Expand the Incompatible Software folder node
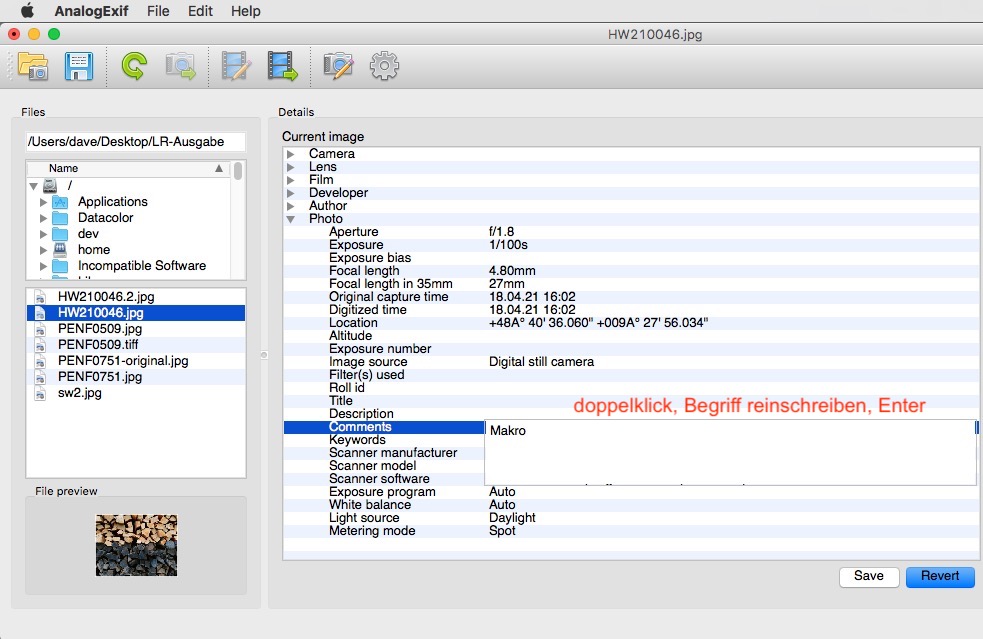This screenshot has width=983, height=639. (43, 266)
